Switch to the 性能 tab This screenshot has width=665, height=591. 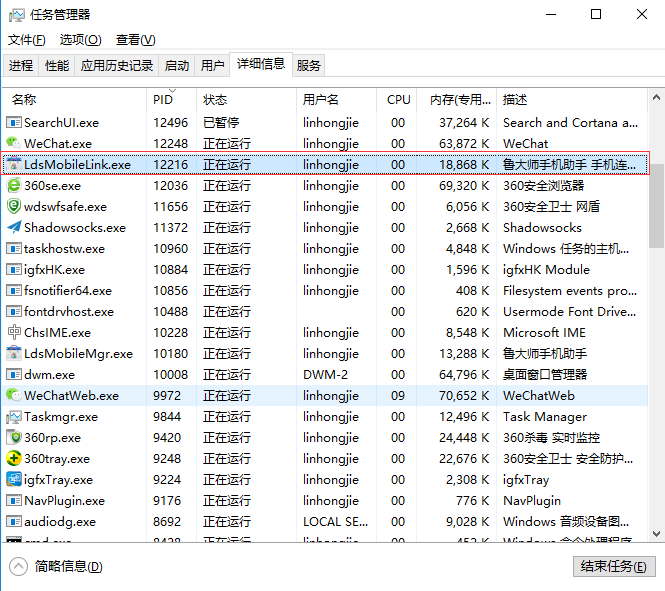click(57, 66)
